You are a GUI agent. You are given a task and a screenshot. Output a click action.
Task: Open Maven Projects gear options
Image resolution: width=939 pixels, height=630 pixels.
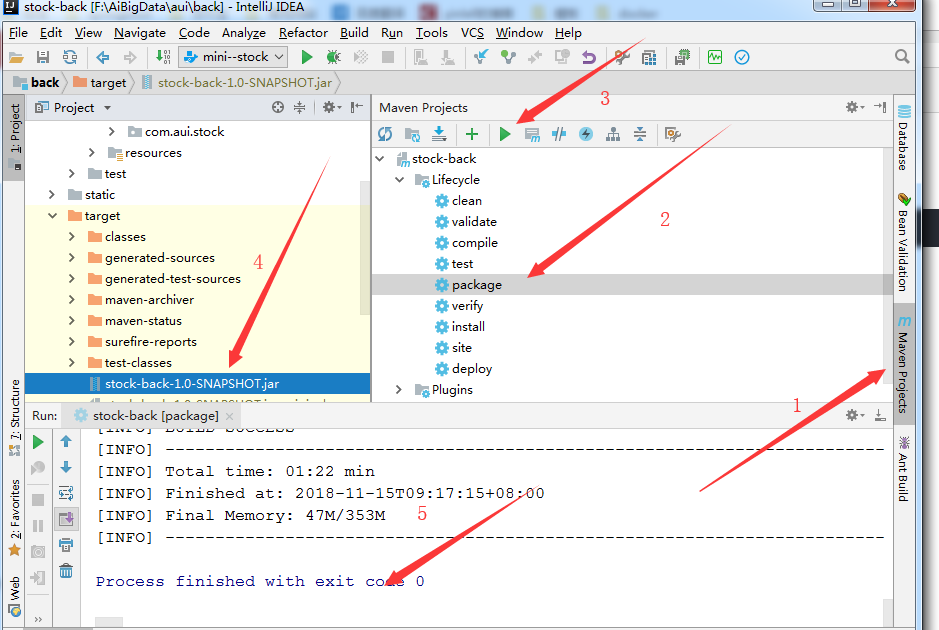[x=855, y=107]
